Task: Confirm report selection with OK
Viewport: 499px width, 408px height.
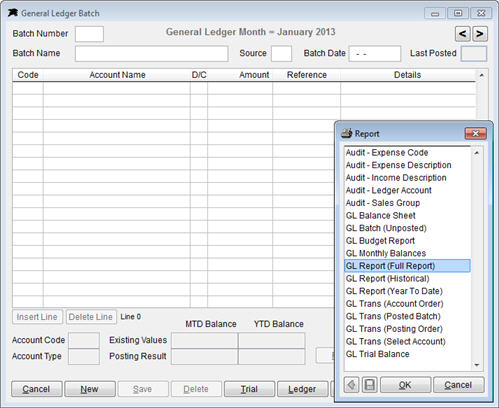Action: coord(405,385)
